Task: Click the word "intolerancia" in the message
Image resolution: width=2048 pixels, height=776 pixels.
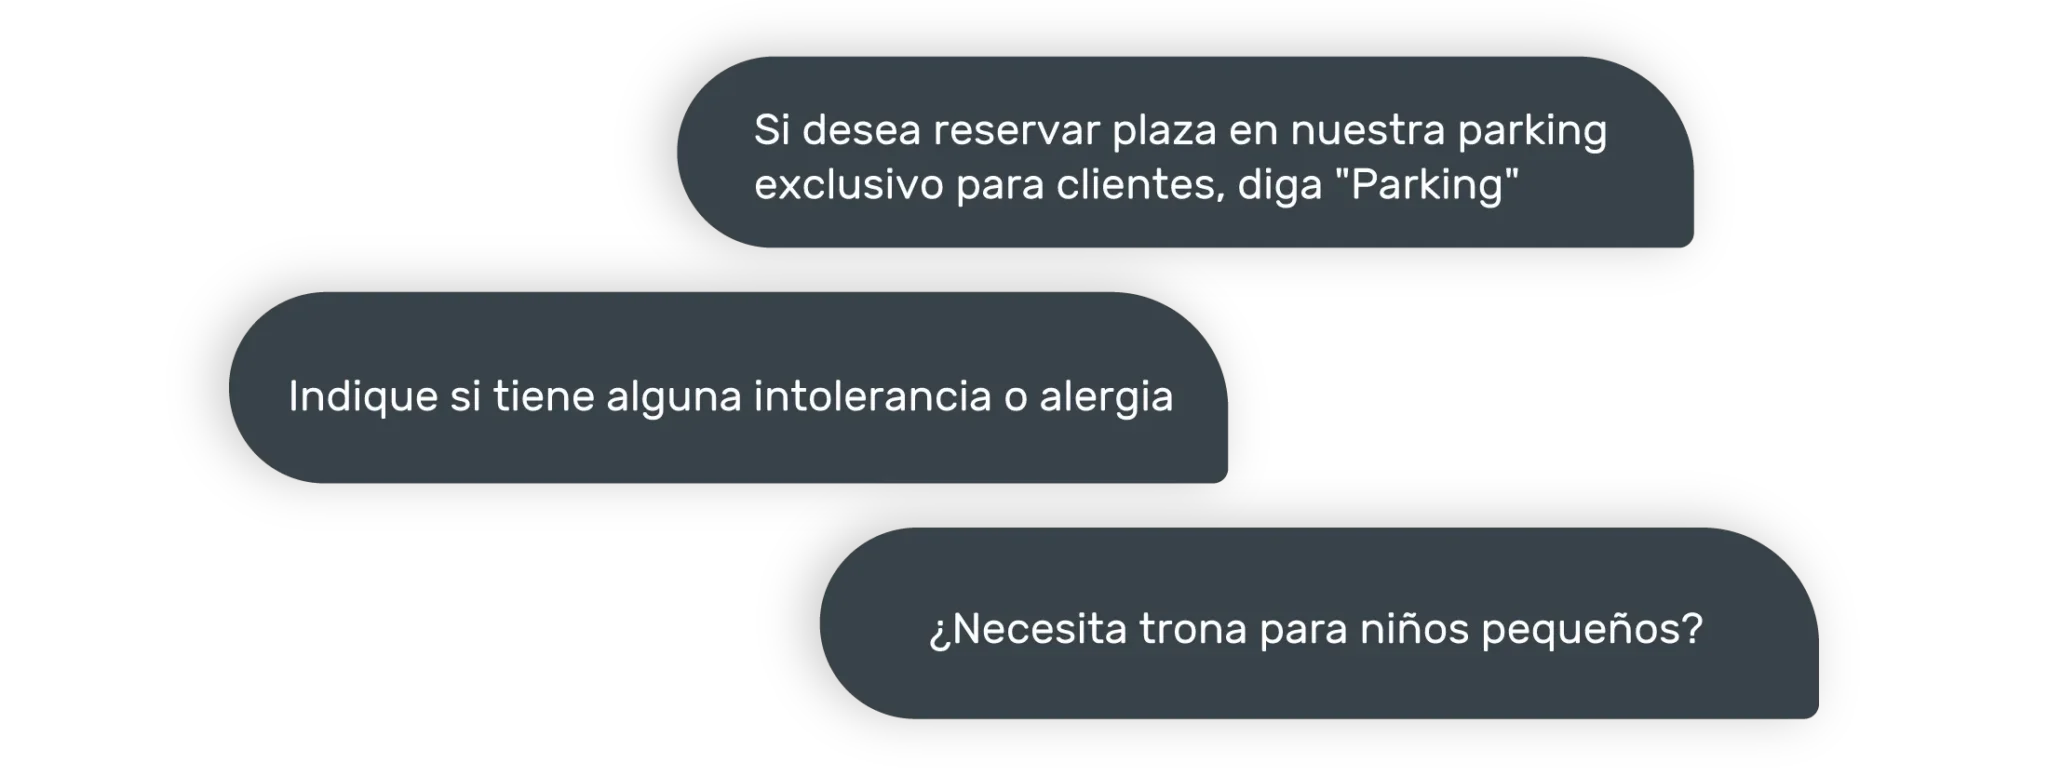Action: coord(872,396)
